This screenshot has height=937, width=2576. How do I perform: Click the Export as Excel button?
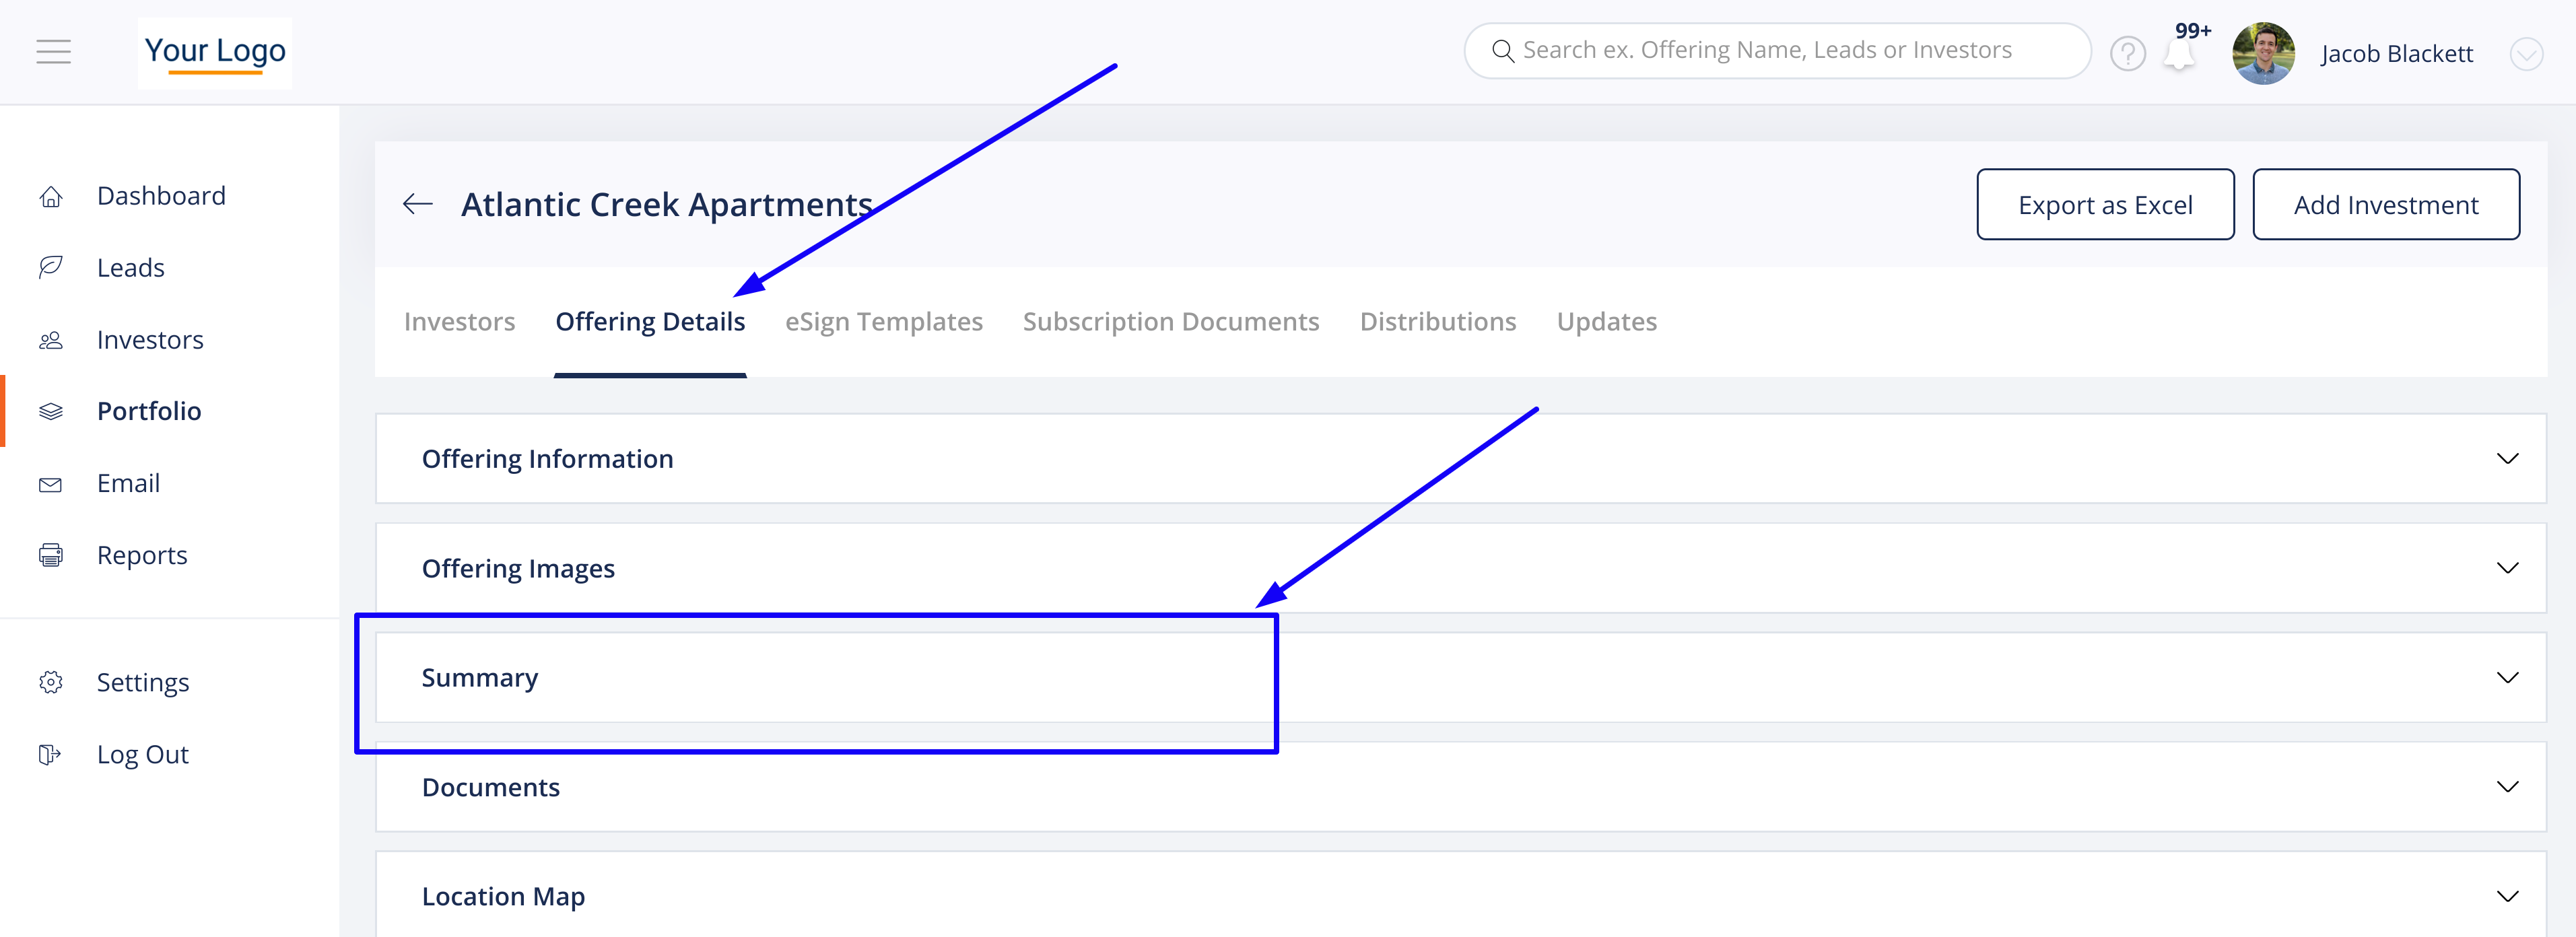(2104, 205)
